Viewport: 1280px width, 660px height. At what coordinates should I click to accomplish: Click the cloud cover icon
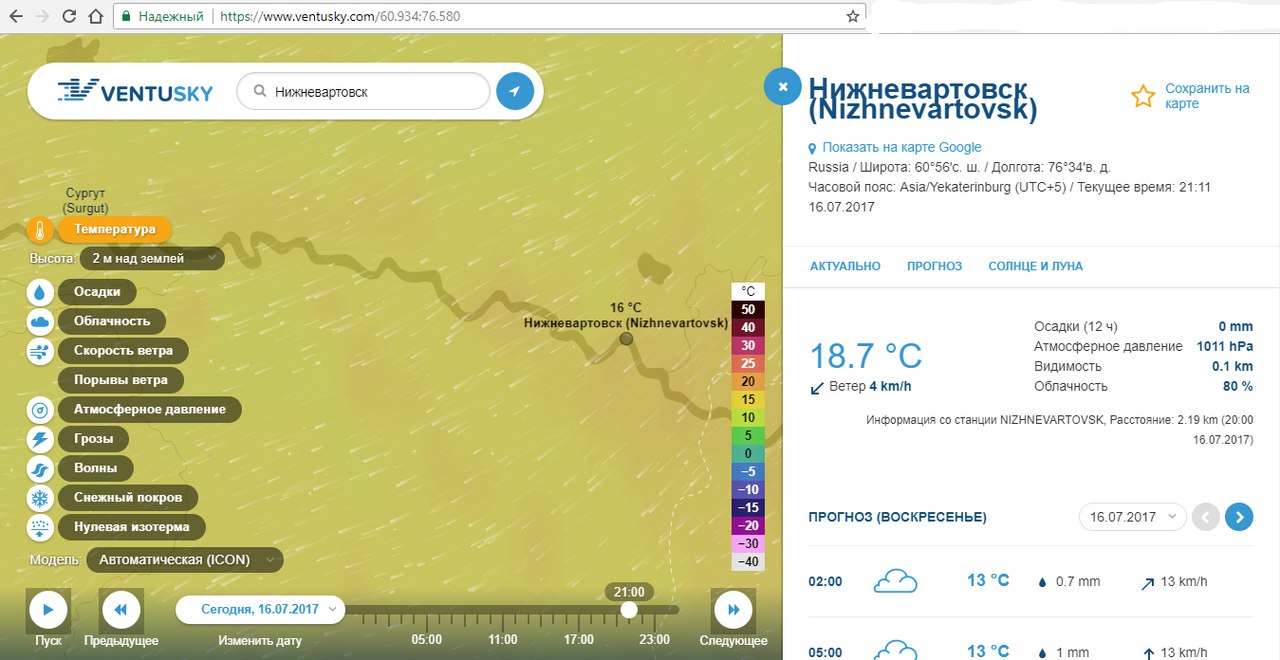40,322
